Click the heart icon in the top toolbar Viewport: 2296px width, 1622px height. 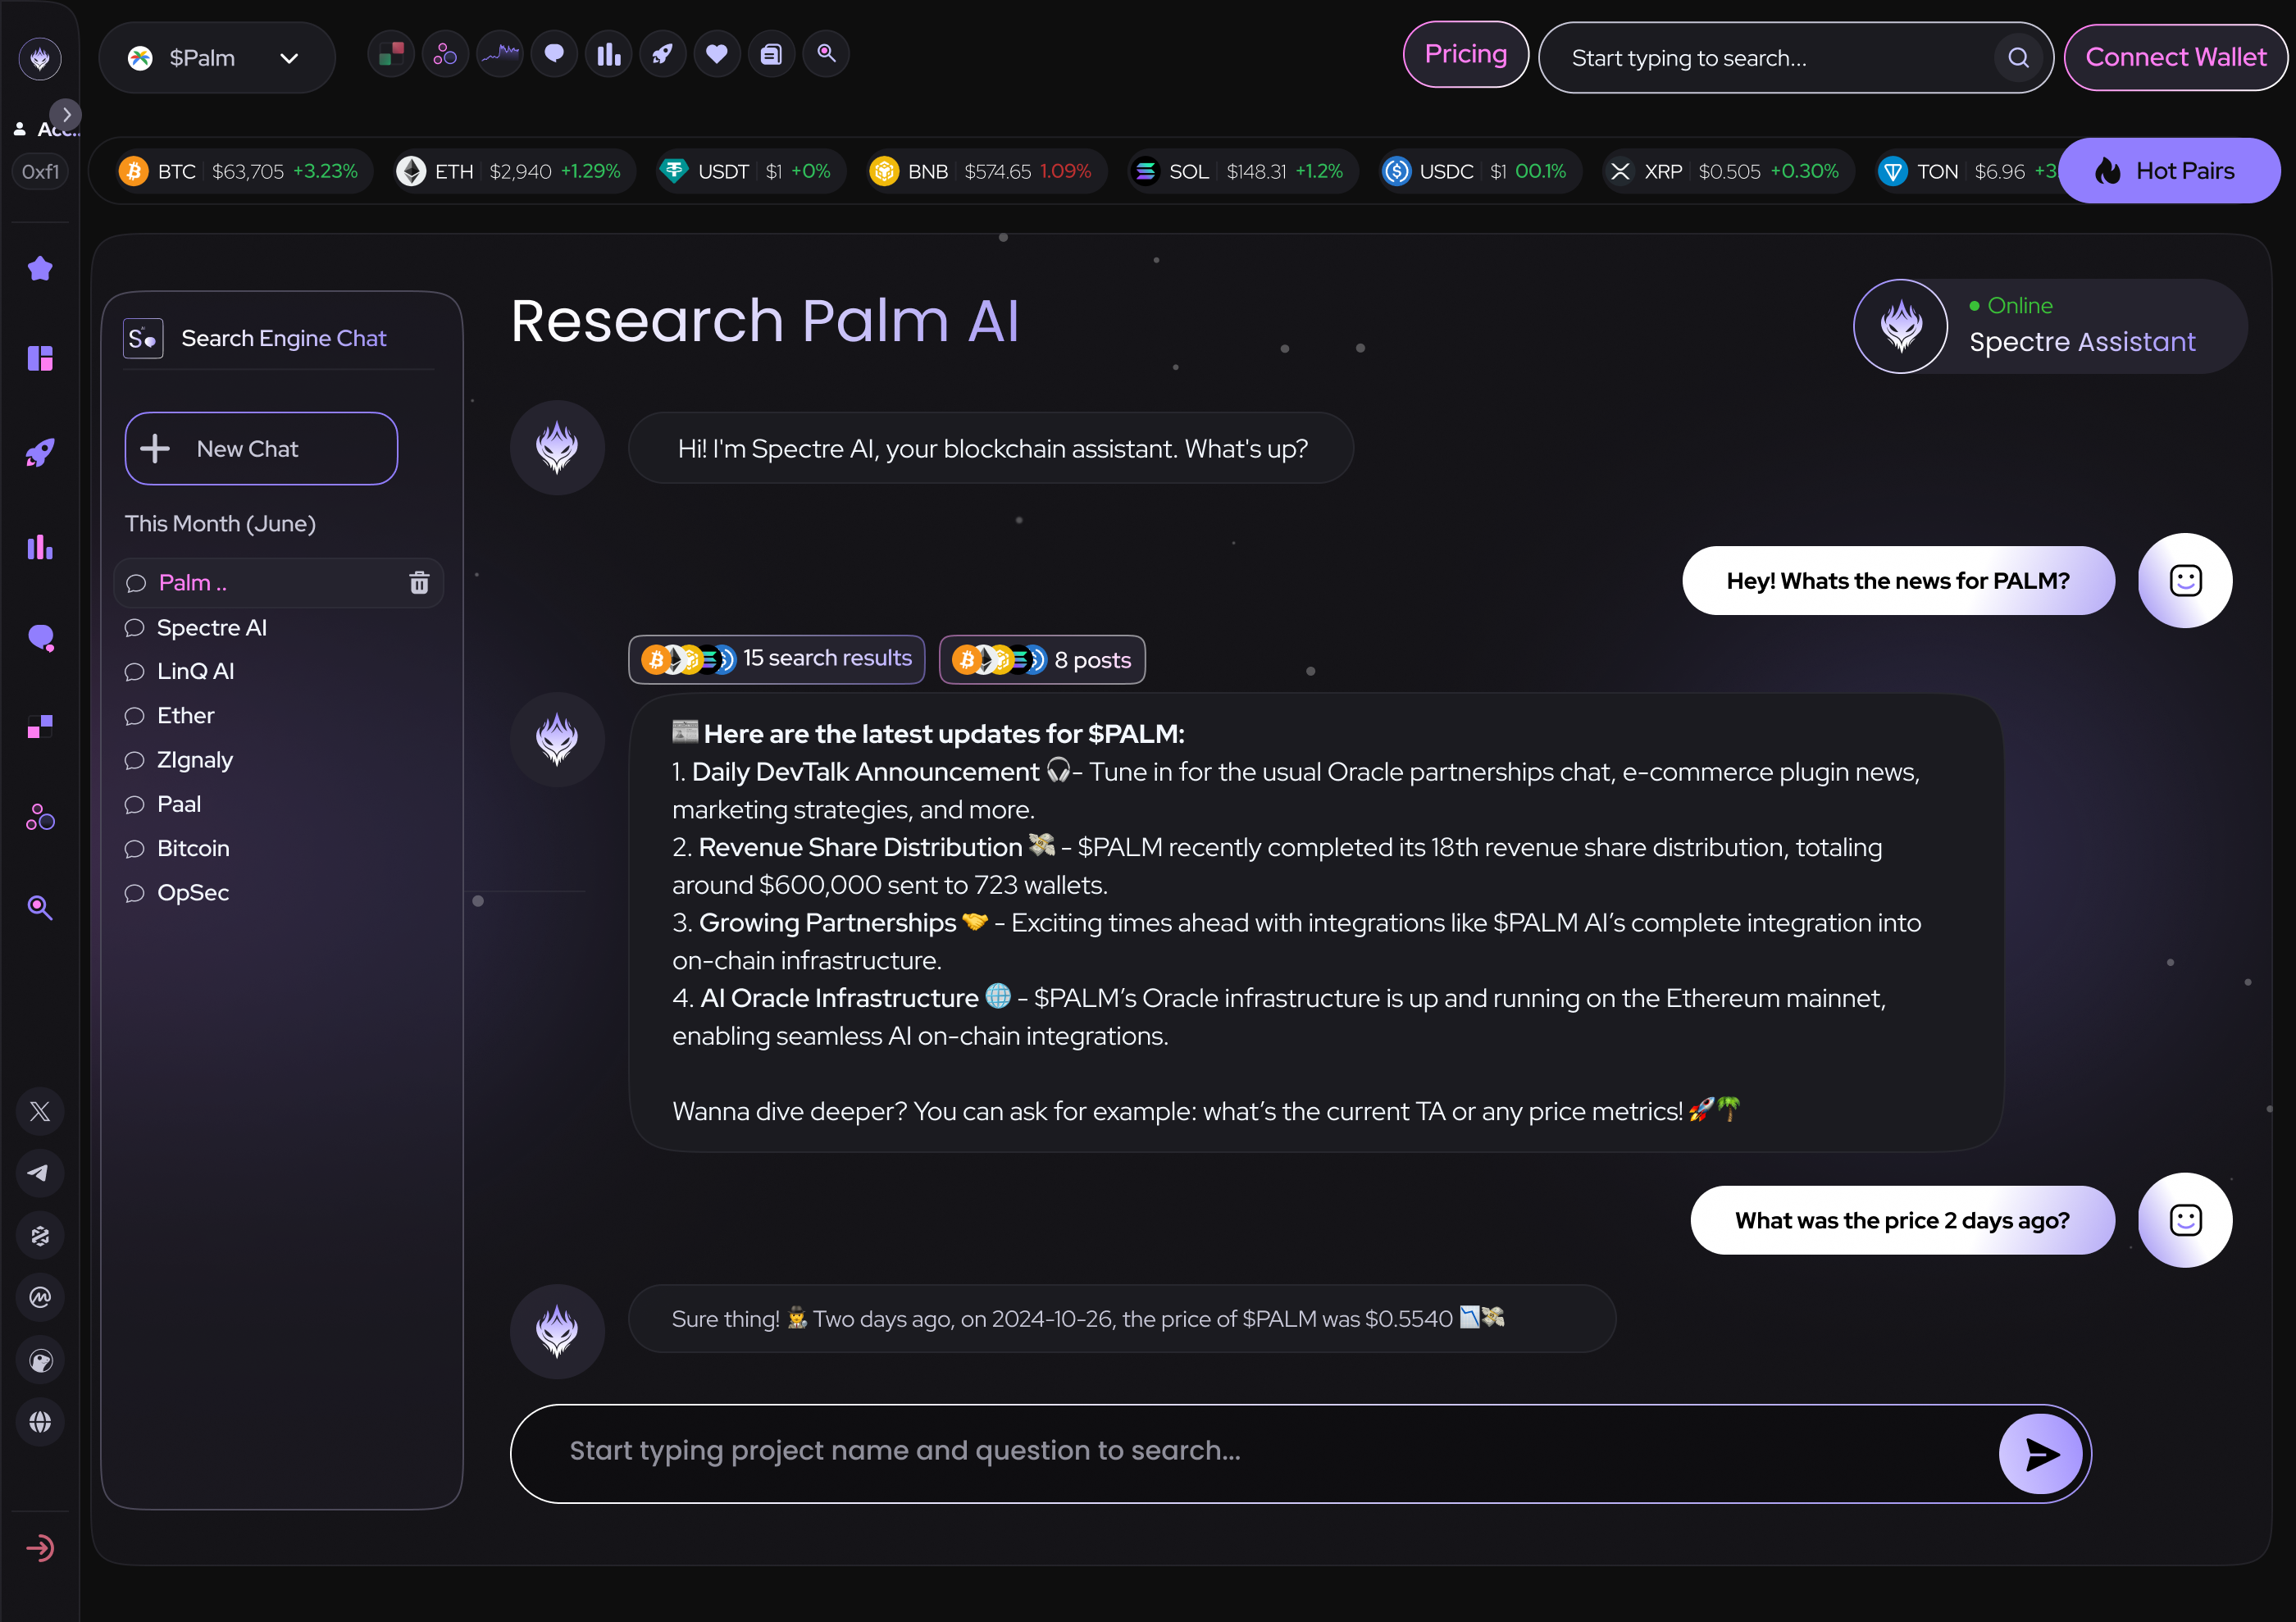click(x=717, y=54)
